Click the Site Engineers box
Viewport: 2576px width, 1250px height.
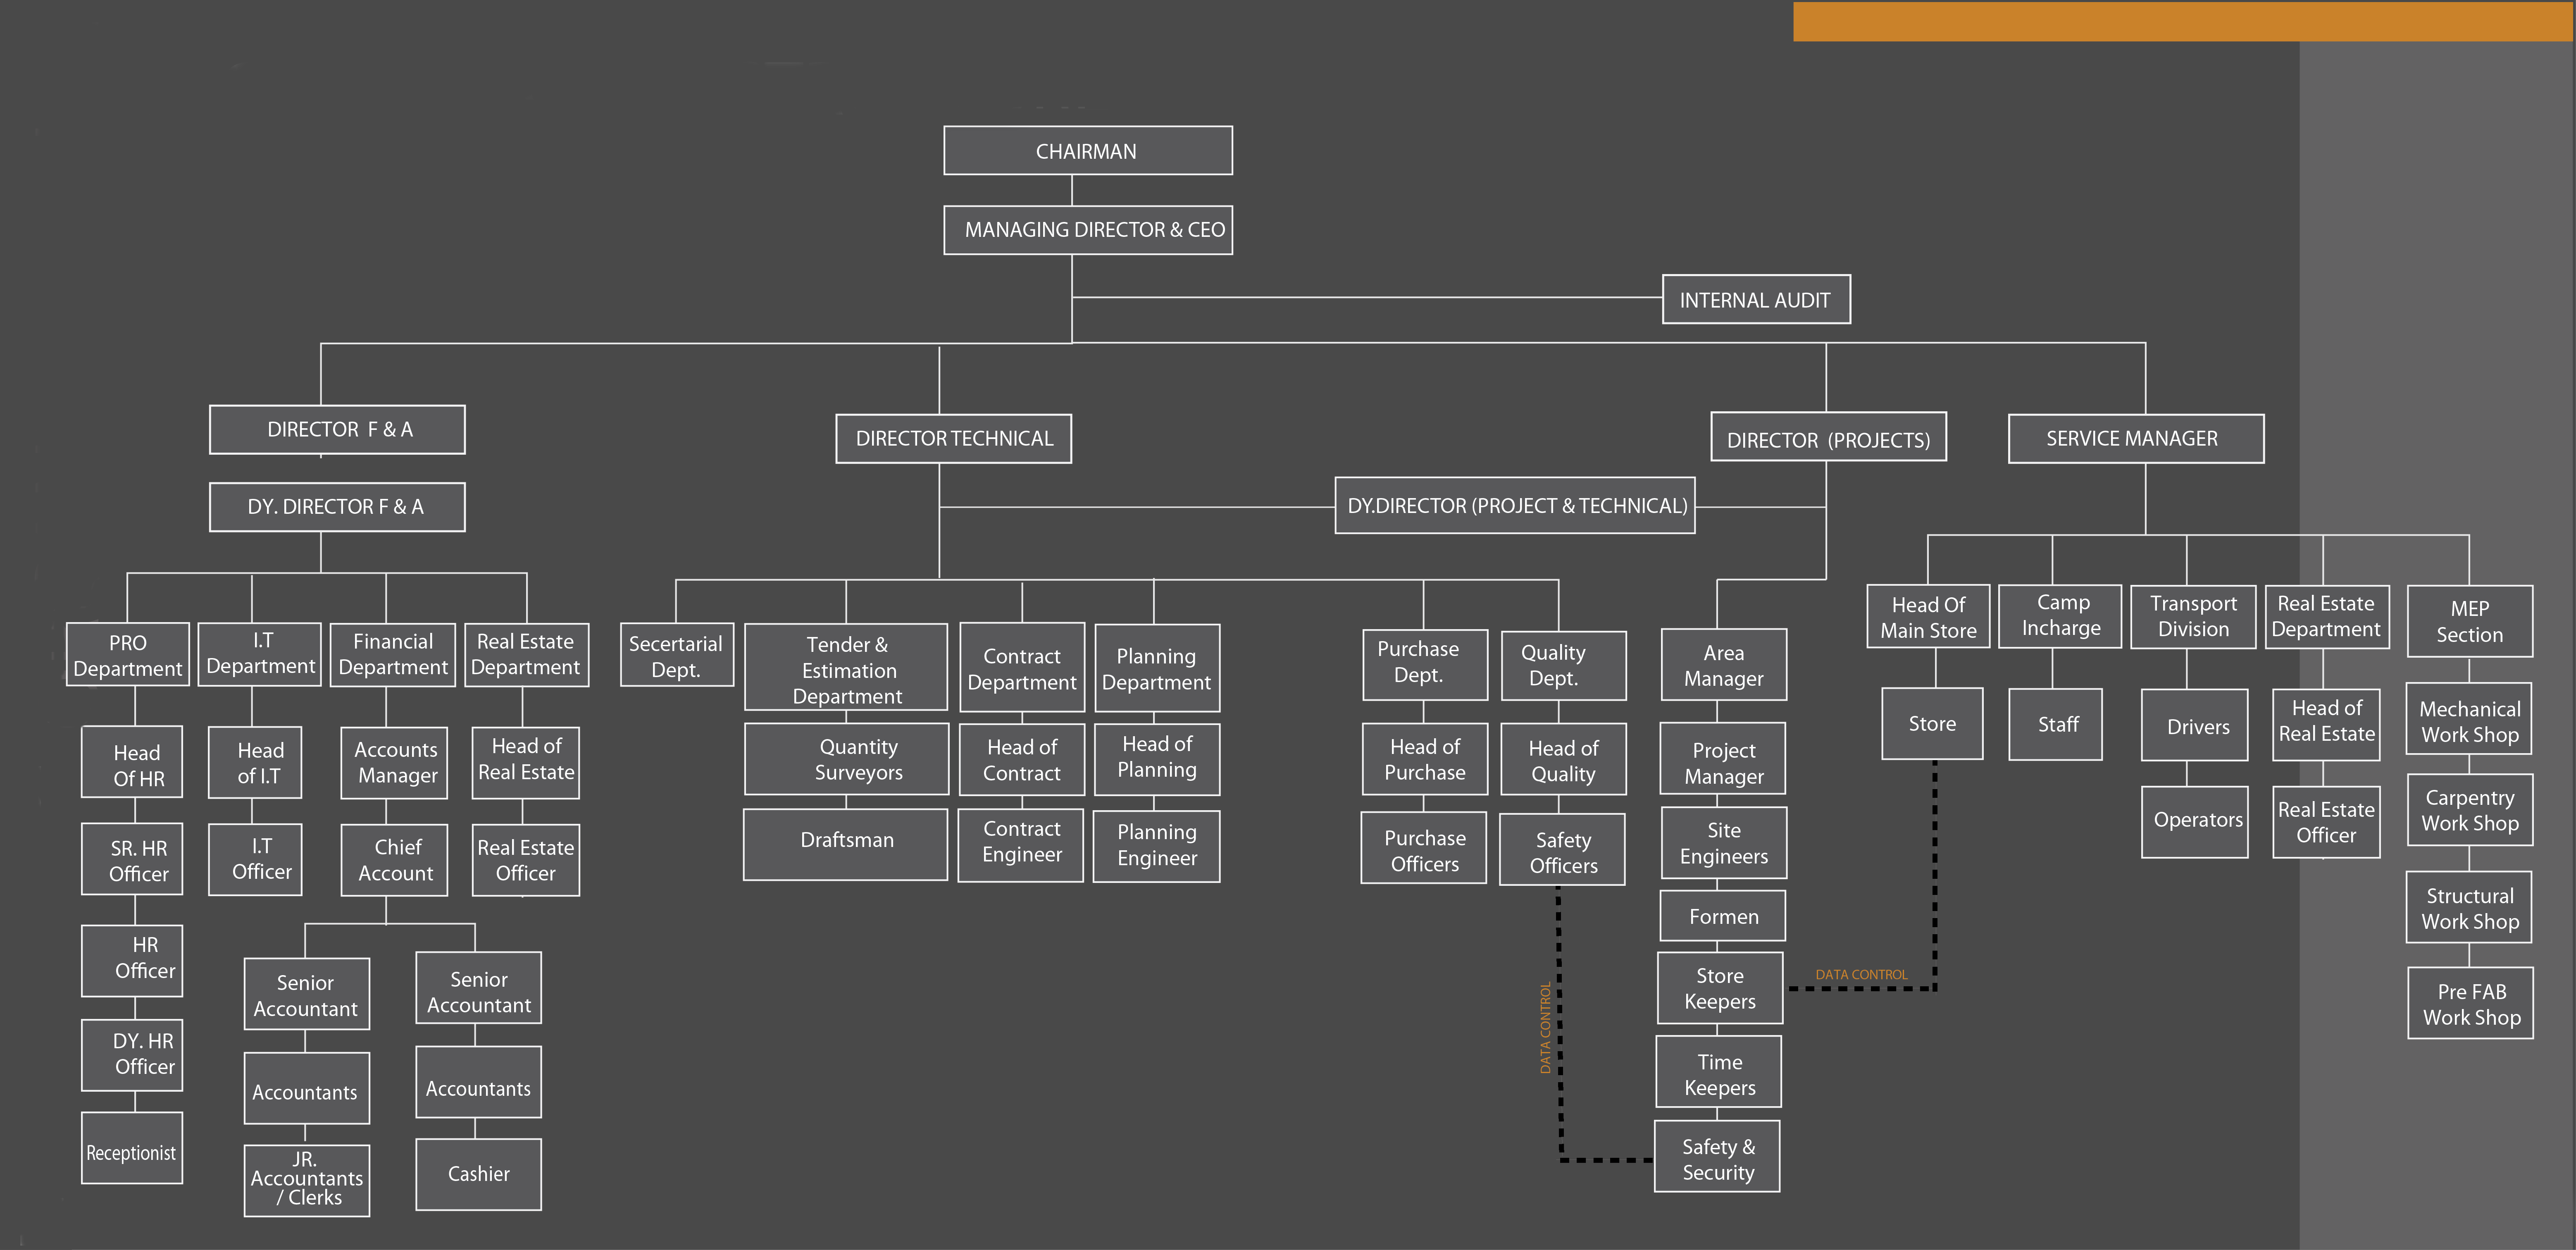[1724, 843]
